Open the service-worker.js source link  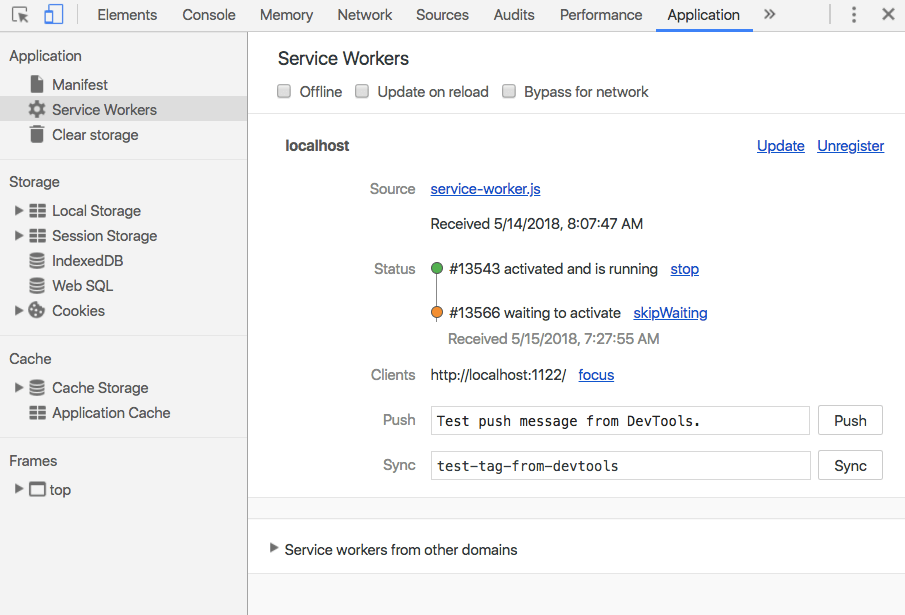tap(485, 189)
